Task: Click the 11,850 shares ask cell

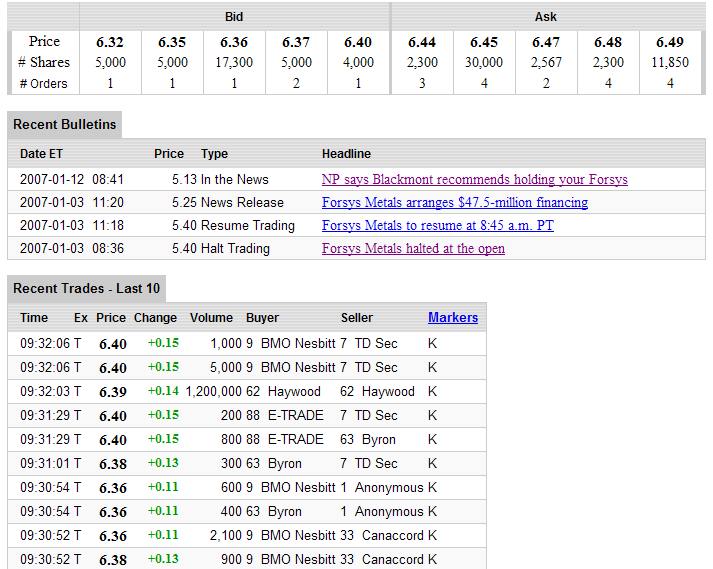Action: coord(670,62)
